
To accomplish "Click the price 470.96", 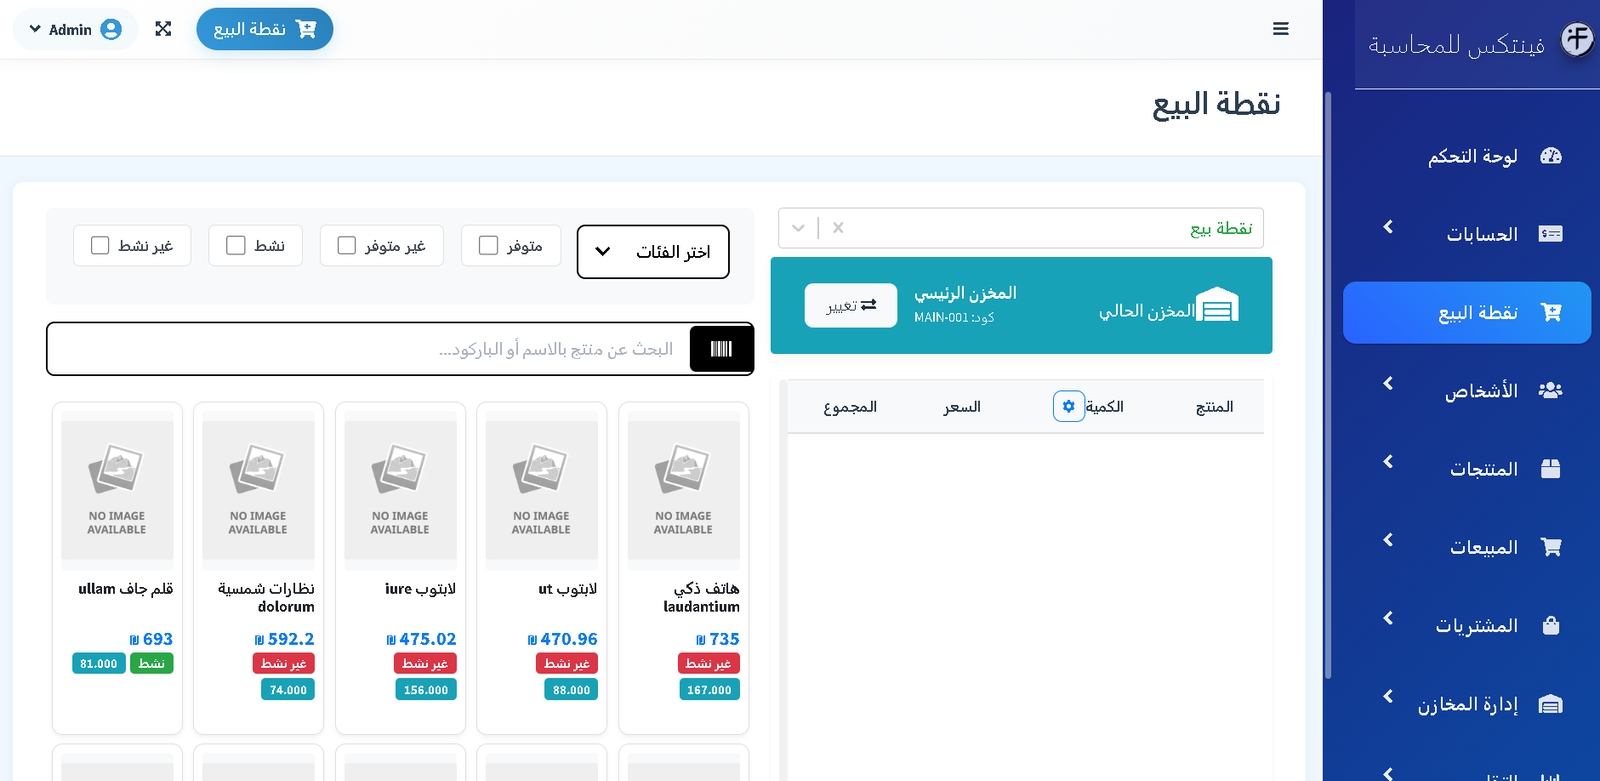I will (563, 639).
